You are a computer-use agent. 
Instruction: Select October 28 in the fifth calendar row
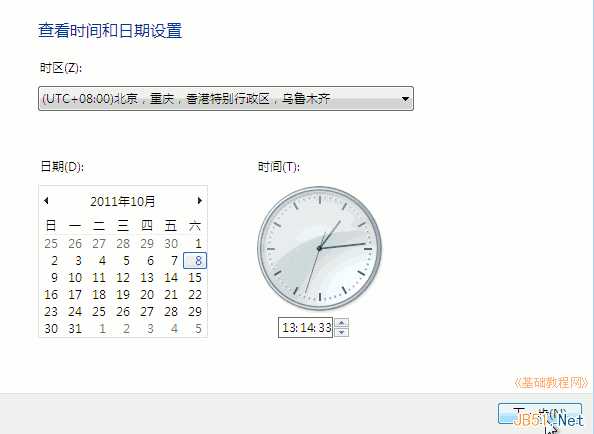coord(171,312)
